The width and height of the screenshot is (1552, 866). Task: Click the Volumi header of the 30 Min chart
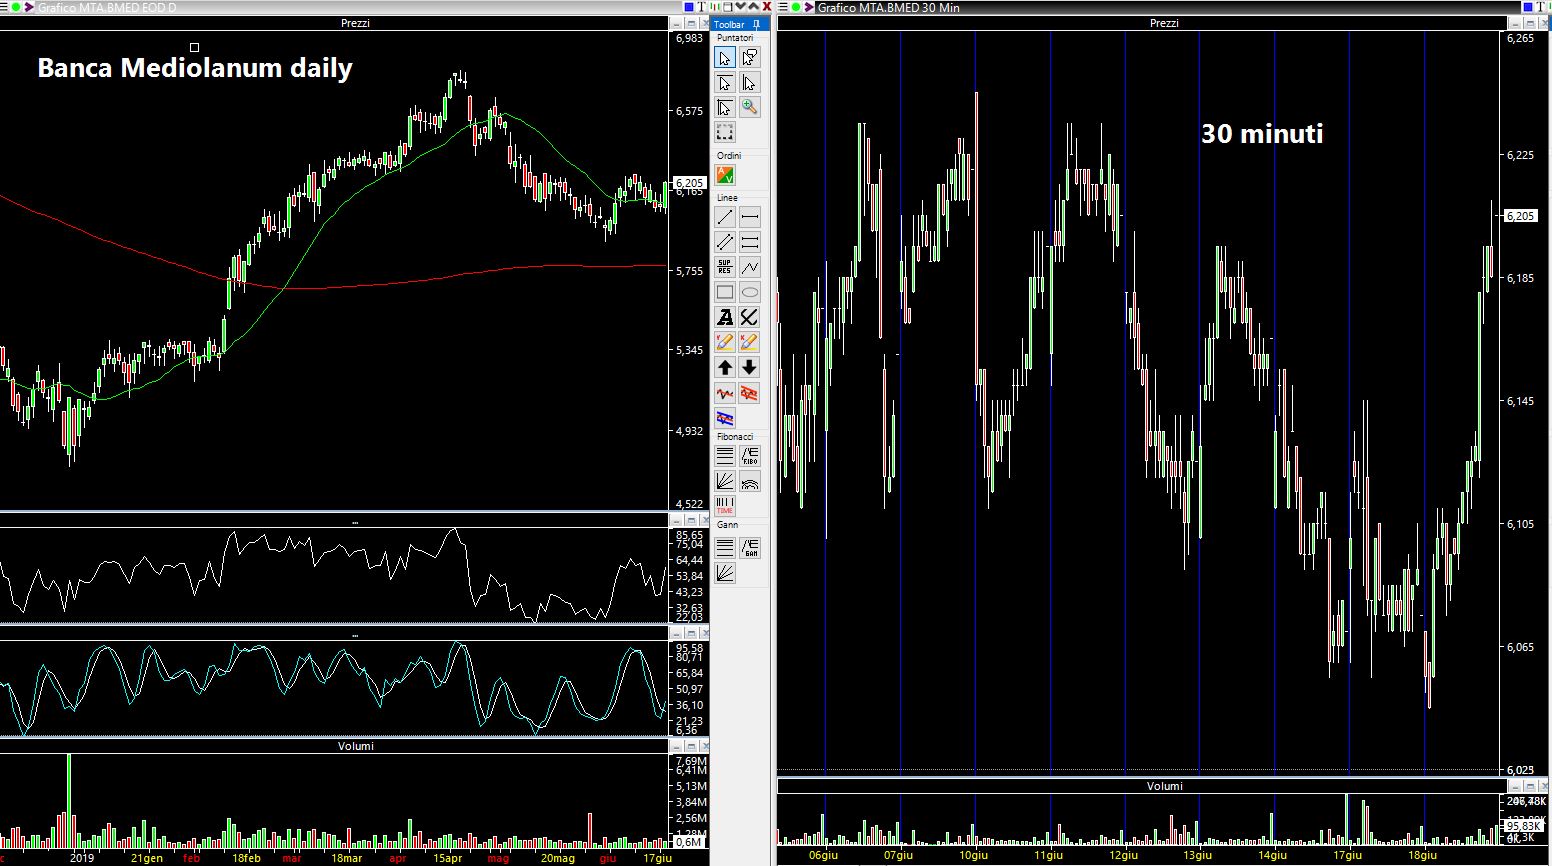[x=1164, y=786]
